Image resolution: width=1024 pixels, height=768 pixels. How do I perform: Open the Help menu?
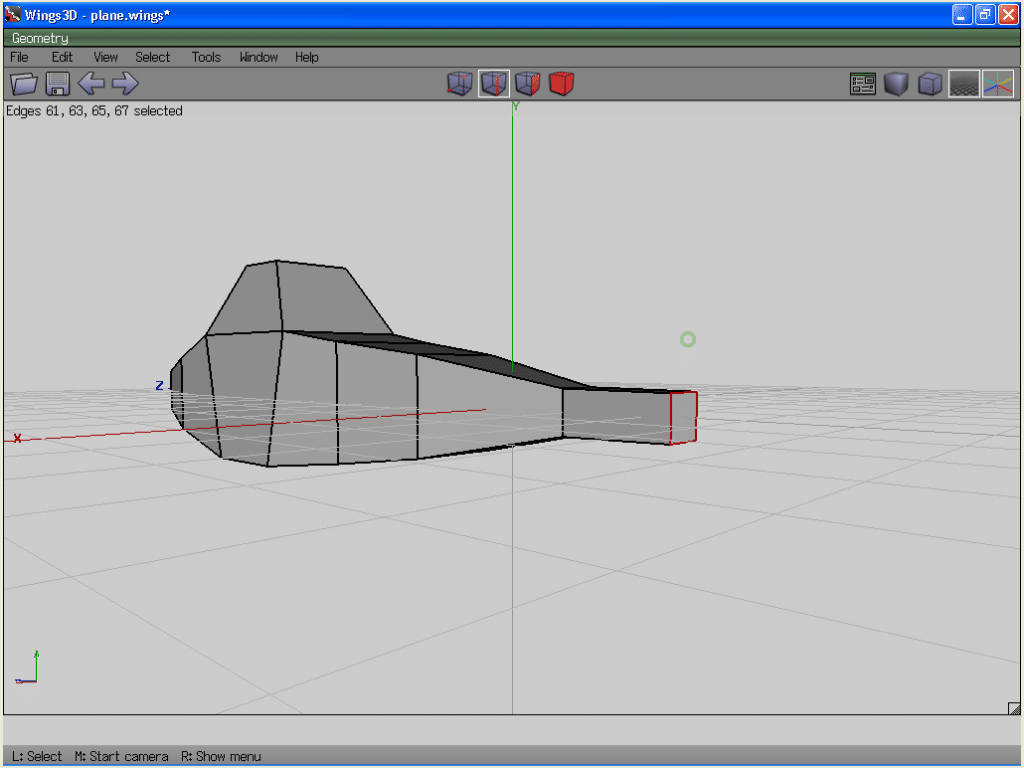(306, 57)
